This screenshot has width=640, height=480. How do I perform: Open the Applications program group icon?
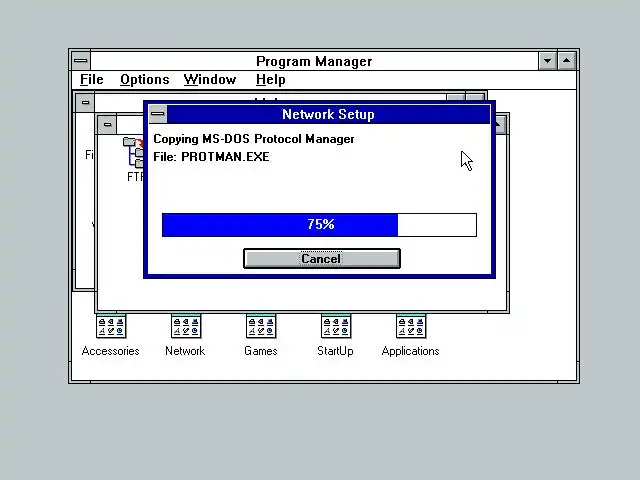coord(411,326)
